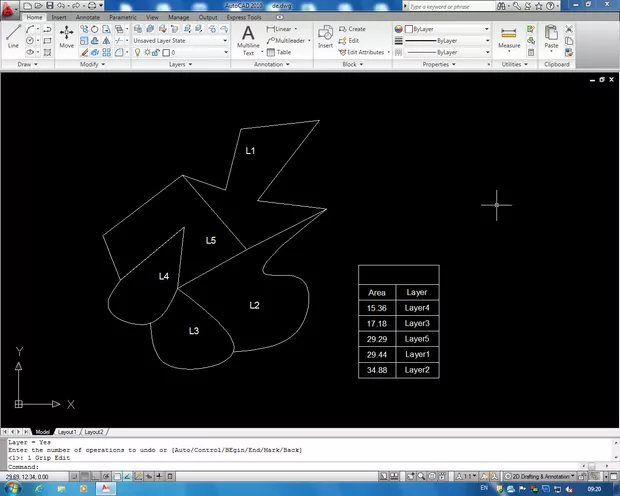This screenshot has width=620, height=496.
Task: Select the Line drawing tool
Action: coord(13,37)
